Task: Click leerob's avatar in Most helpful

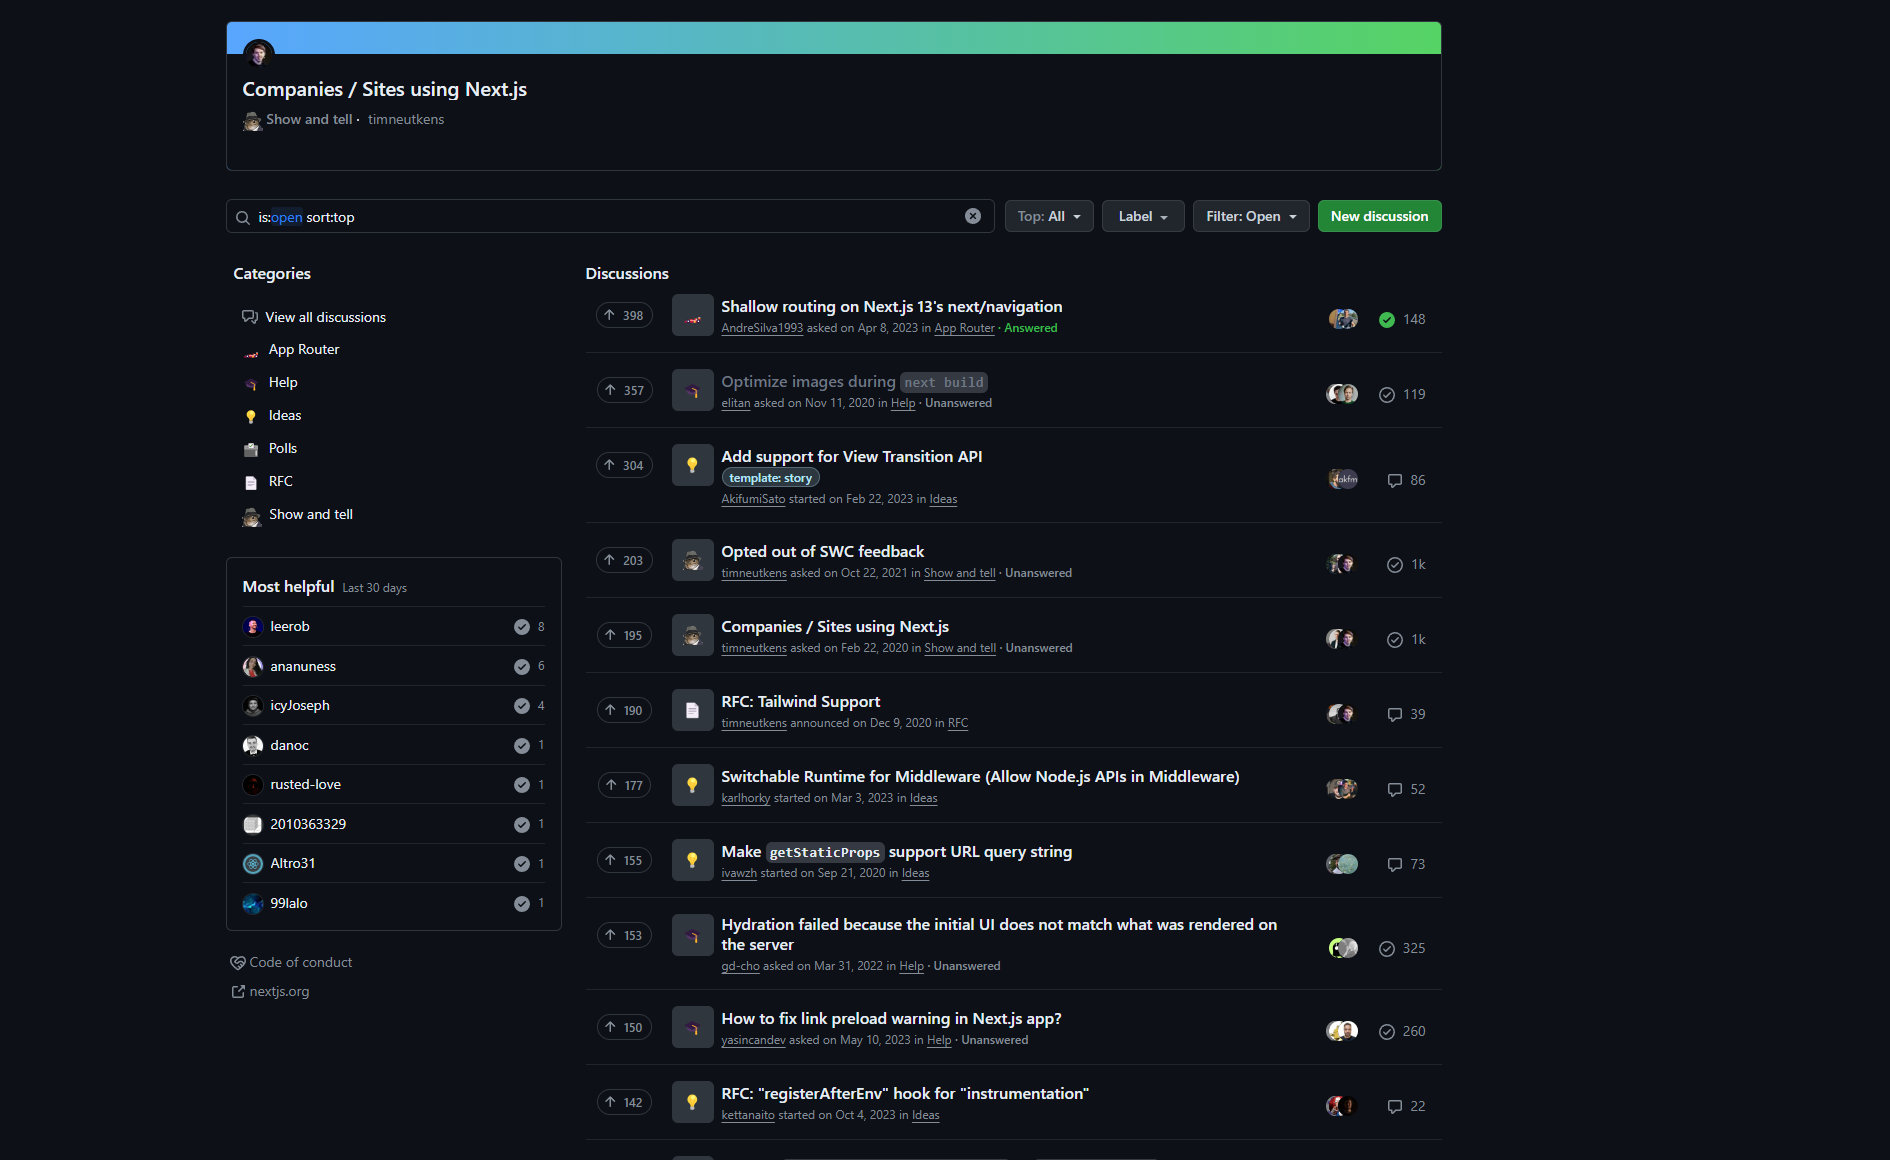Action: tap(253, 626)
